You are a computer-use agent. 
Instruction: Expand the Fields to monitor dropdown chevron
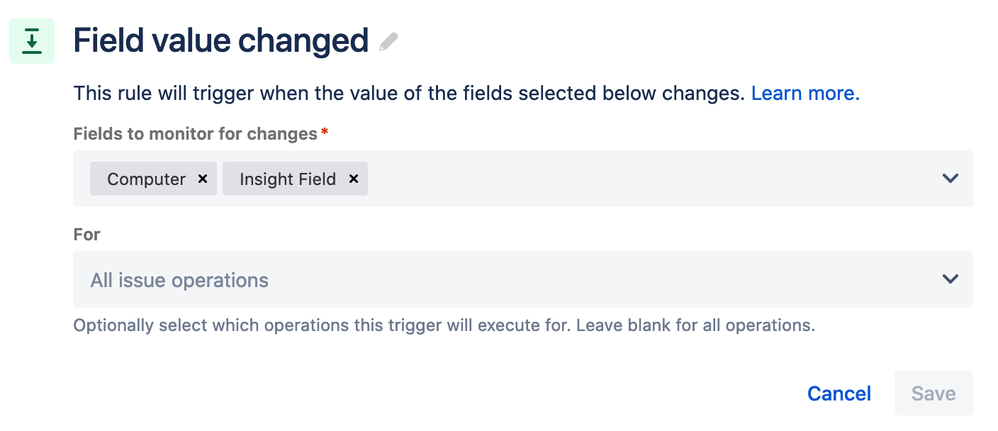click(950, 178)
